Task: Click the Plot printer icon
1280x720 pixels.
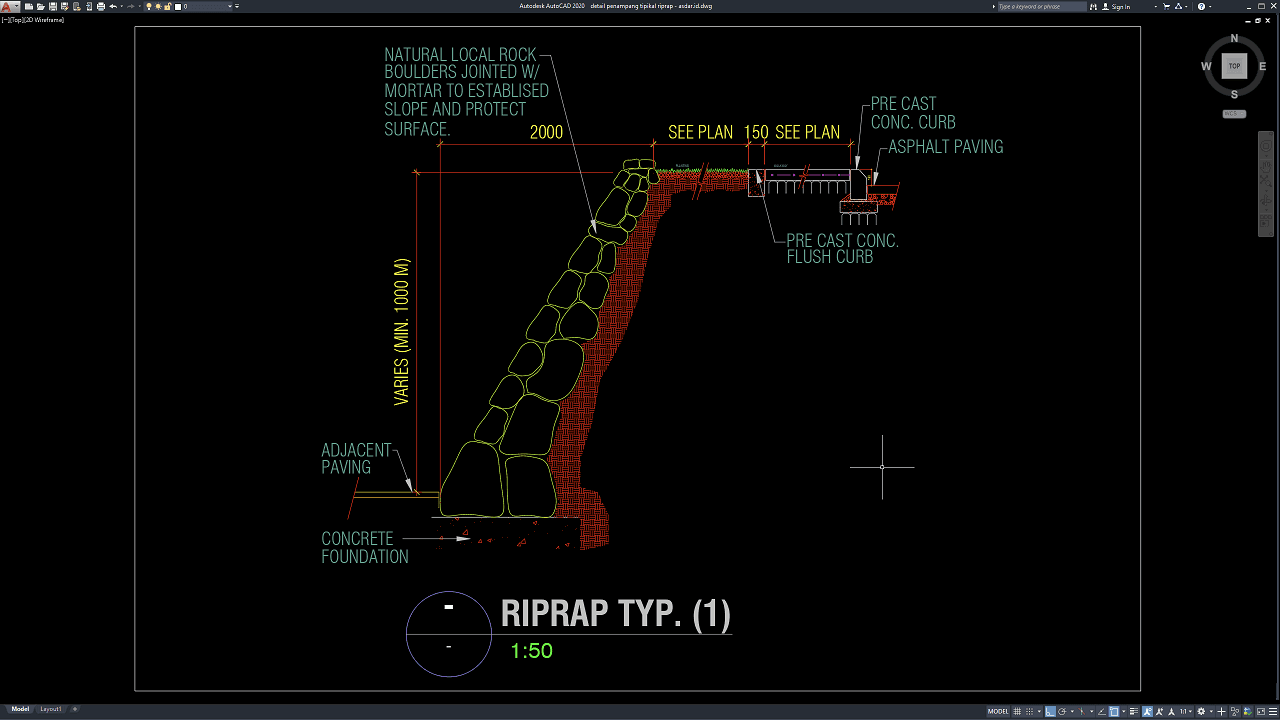Action: (x=100, y=6)
